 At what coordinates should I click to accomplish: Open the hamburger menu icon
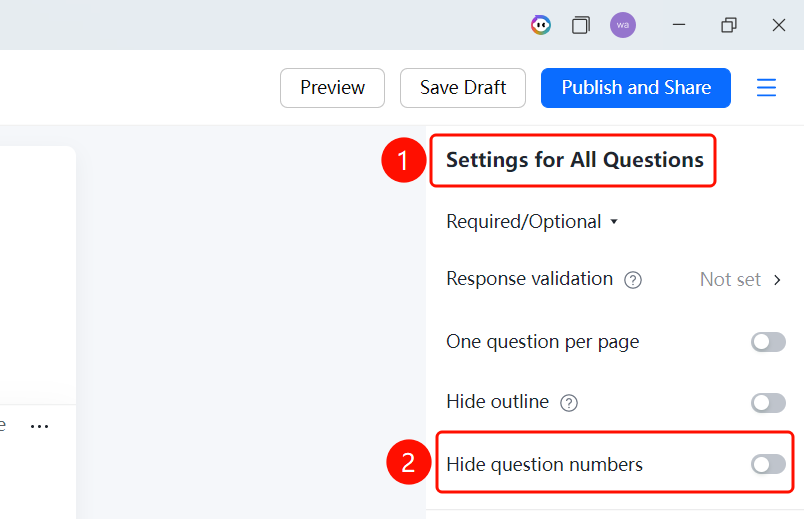(x=766, y=87)
